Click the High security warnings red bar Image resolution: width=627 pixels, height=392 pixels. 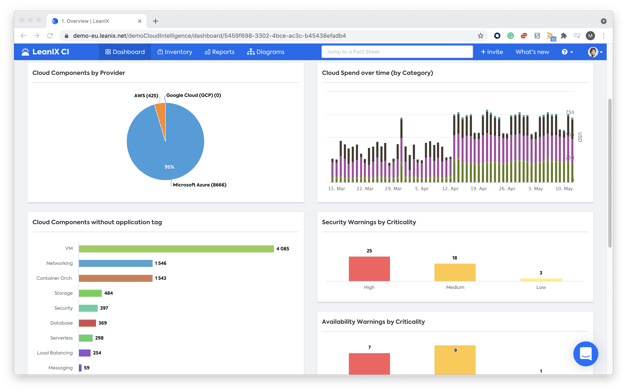coord(369,269)
